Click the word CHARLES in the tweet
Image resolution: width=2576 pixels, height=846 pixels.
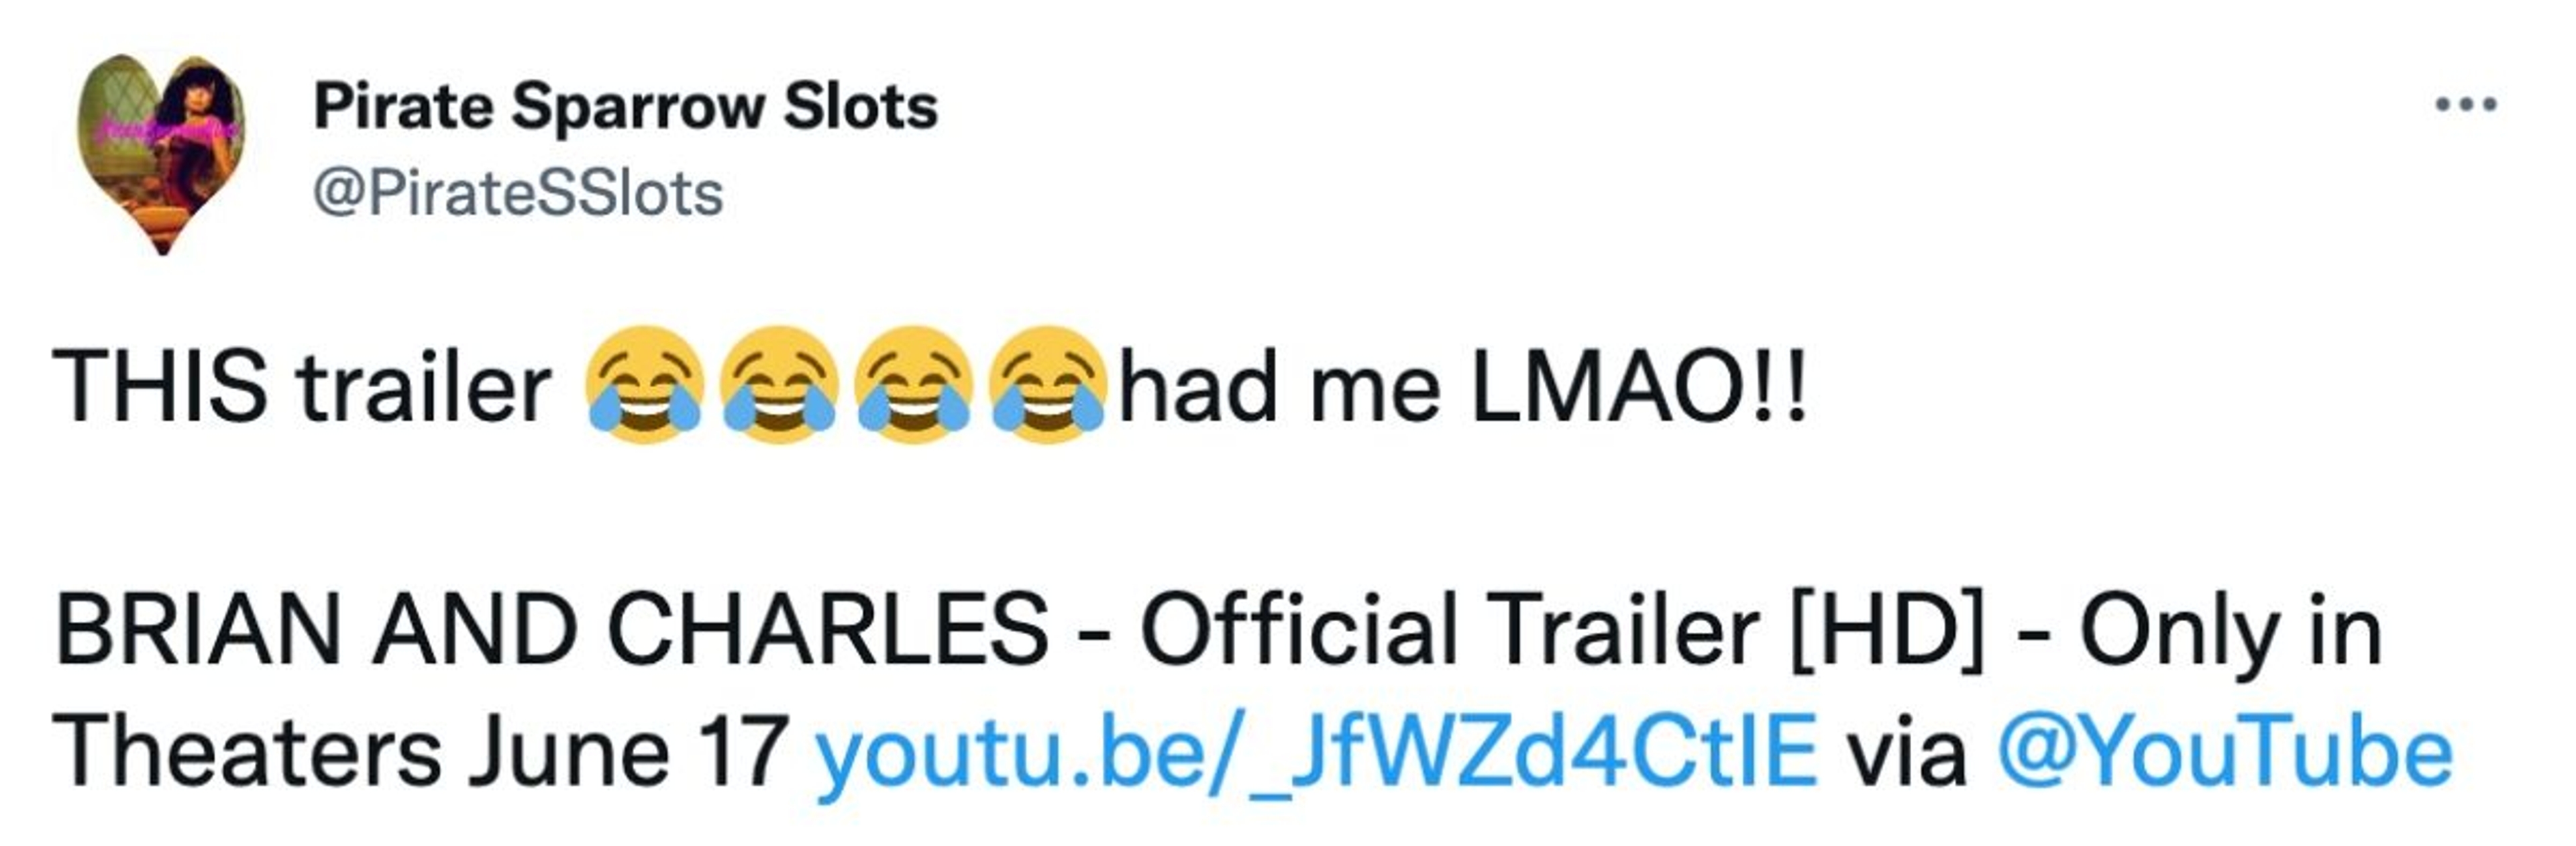[x=828, y=630]
